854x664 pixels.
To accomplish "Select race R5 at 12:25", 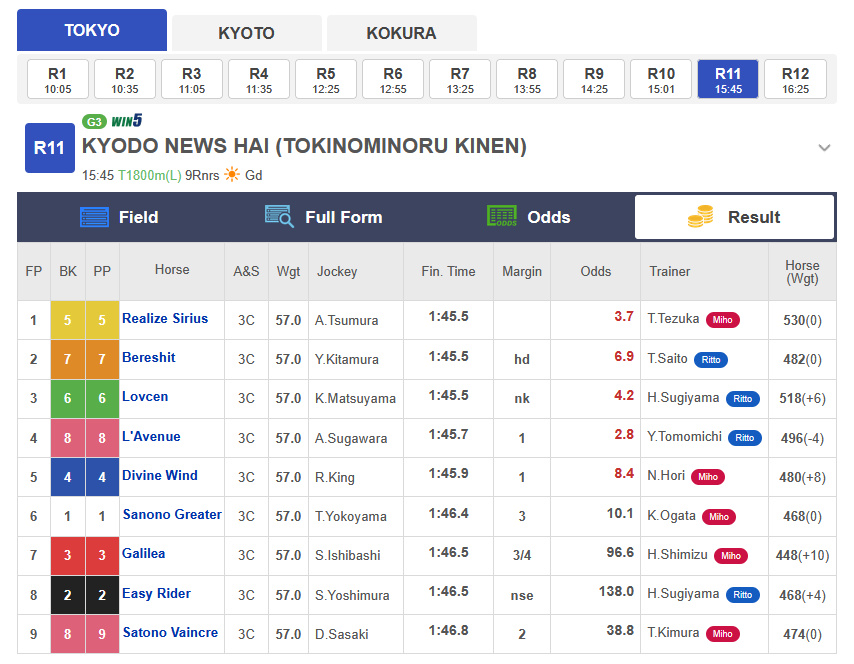I will tap(326, 80).
